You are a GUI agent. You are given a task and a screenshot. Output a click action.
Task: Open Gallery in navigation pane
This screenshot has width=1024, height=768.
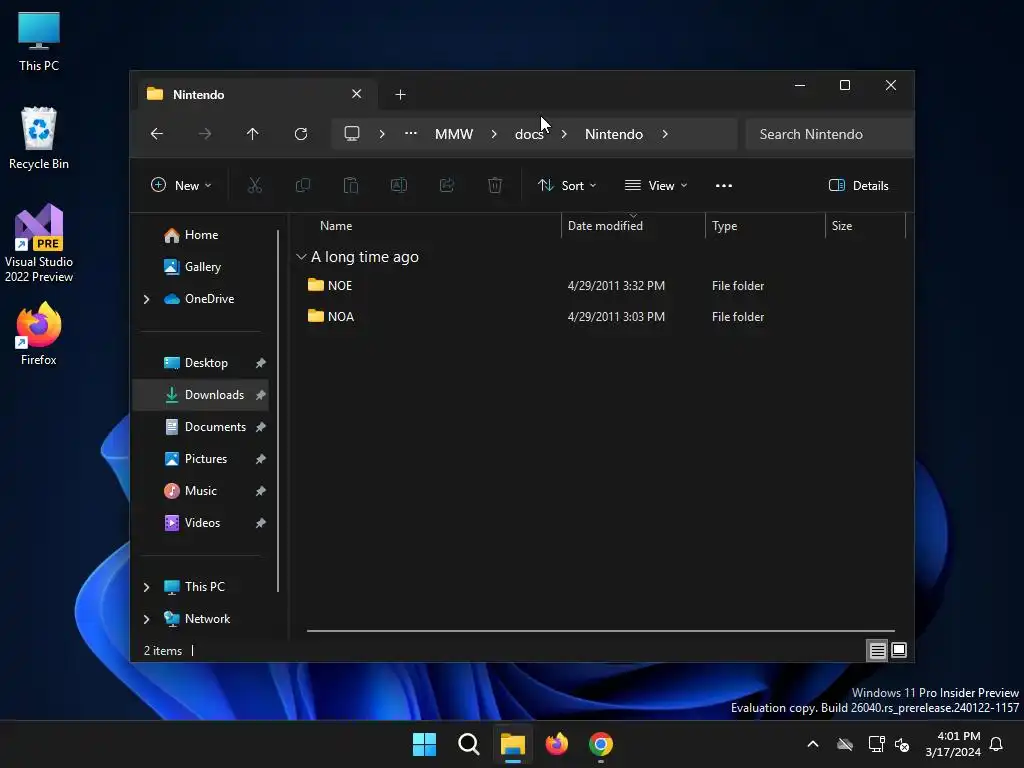tap(202, 267)
